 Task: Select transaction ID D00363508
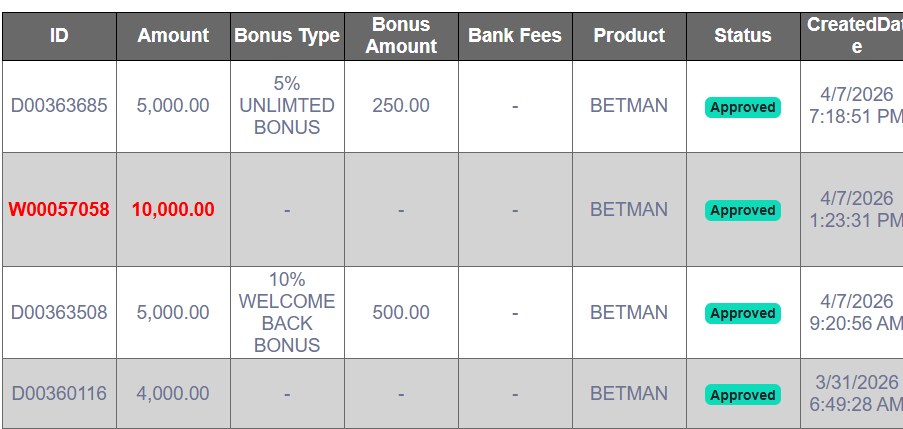click(59, 313)
